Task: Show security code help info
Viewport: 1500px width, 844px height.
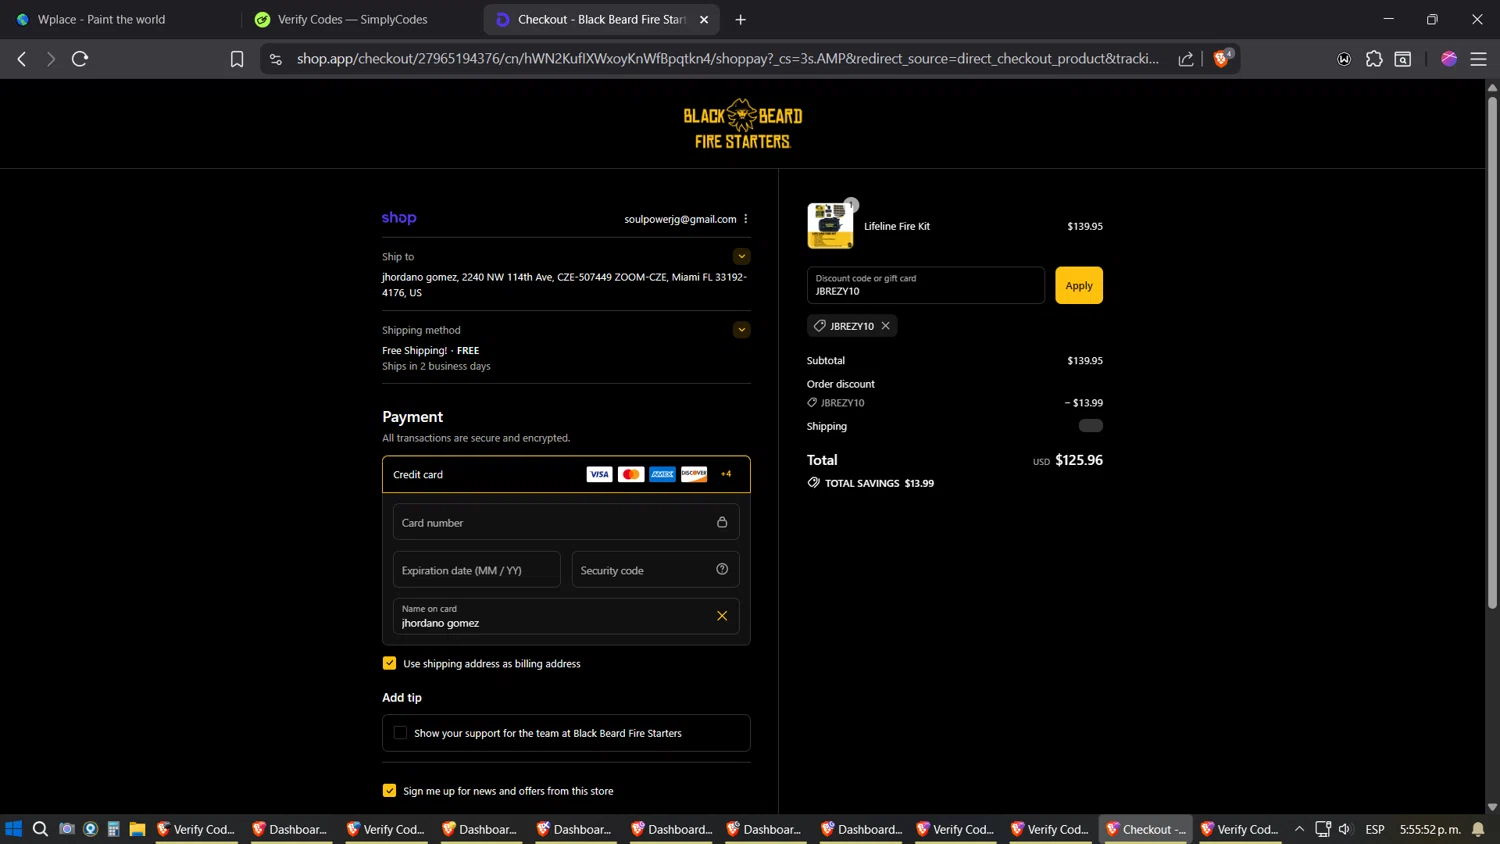Action: 722,569
